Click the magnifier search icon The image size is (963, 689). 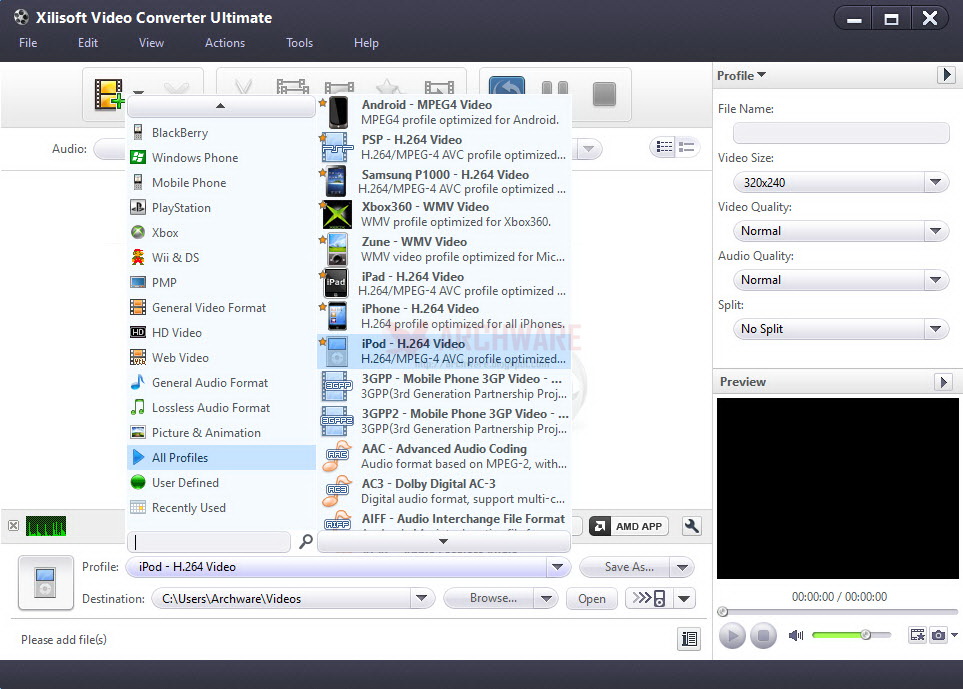[305, 541]
